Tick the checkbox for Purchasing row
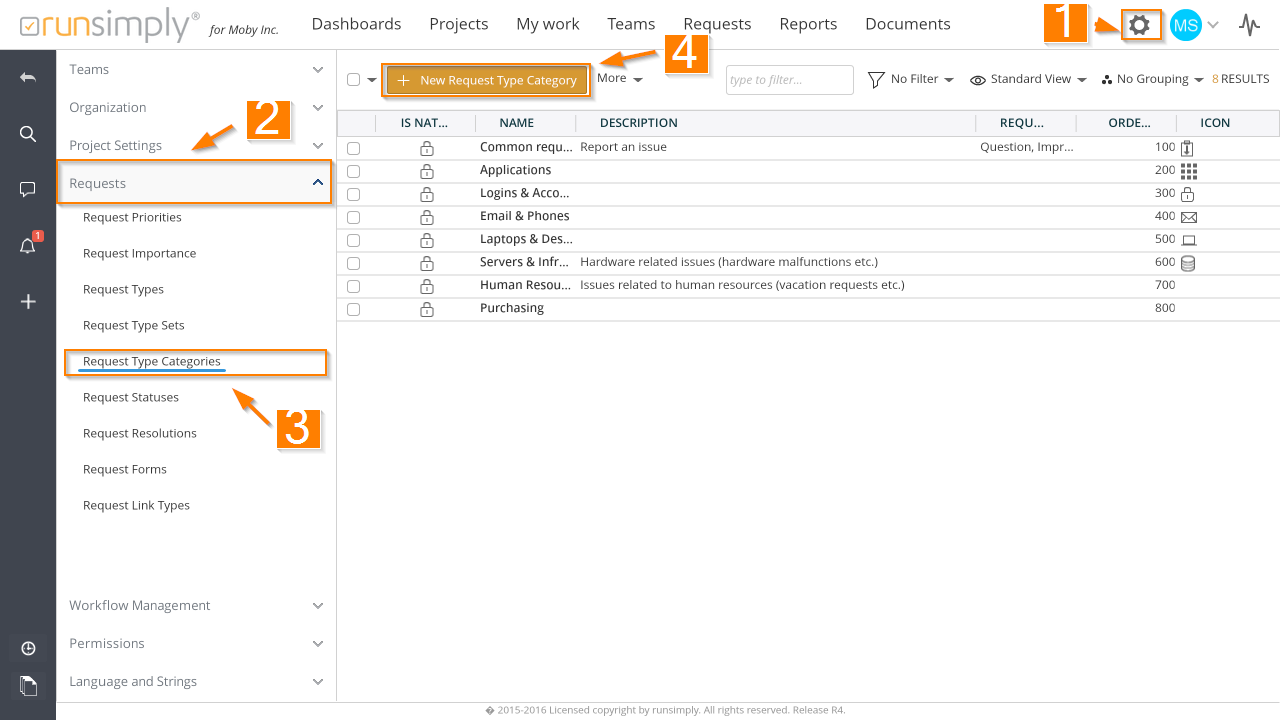This screenshot has height=720, width=1280. (x=353, y=309)
